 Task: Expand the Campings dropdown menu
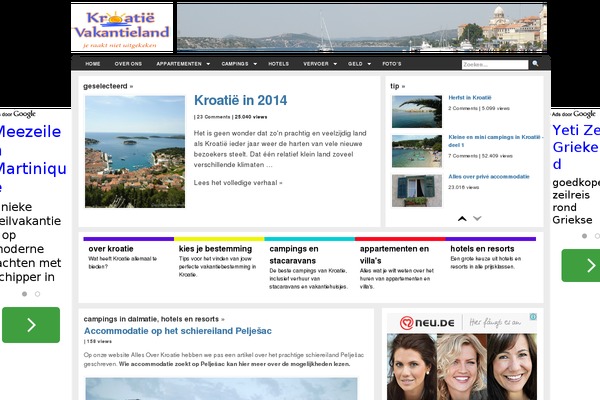[x=238, y=64]
